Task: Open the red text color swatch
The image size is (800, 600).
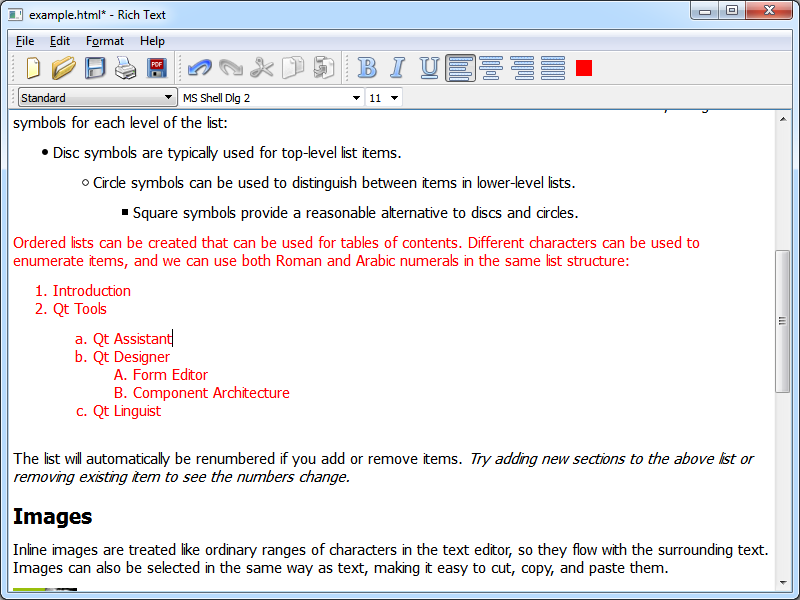Action: pos(584,68)
